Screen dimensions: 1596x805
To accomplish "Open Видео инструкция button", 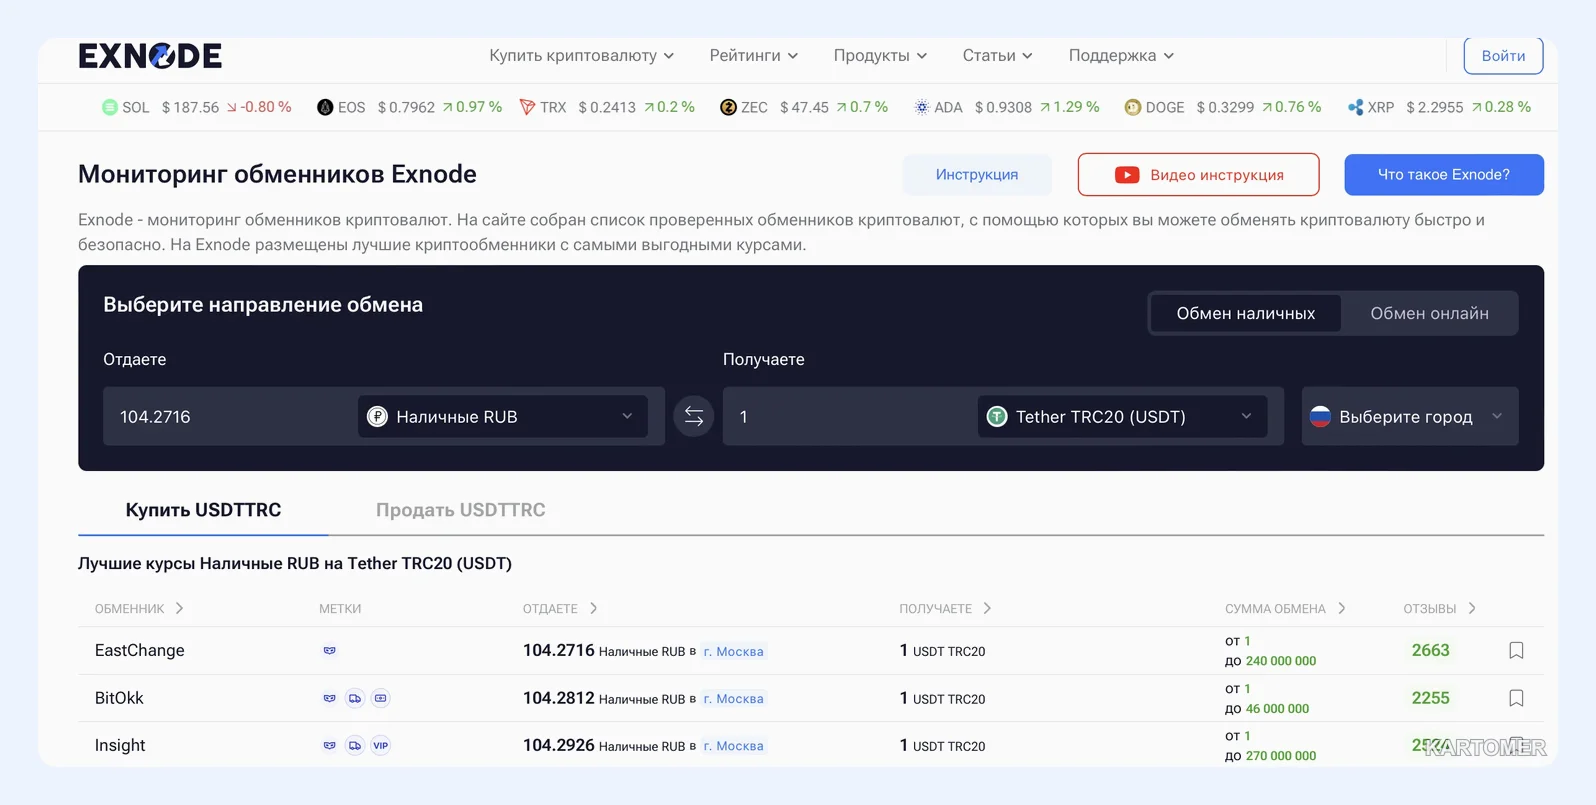I will (x=1198, y=175).
